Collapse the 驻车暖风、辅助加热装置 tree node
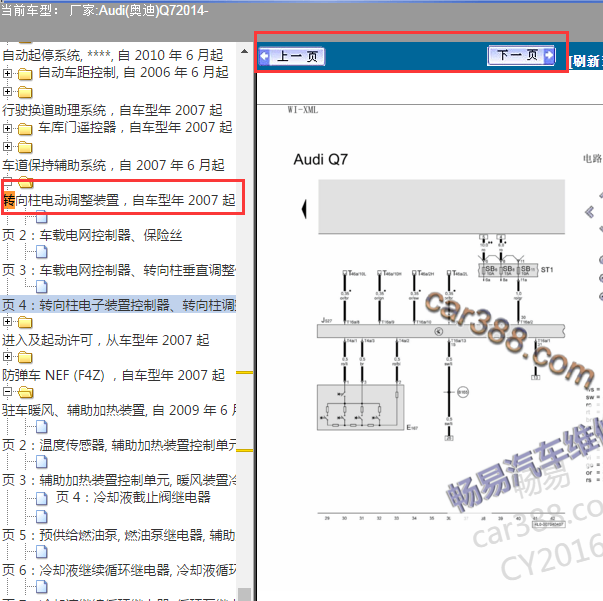Screen dimensions: 603x601 (7, 391)
